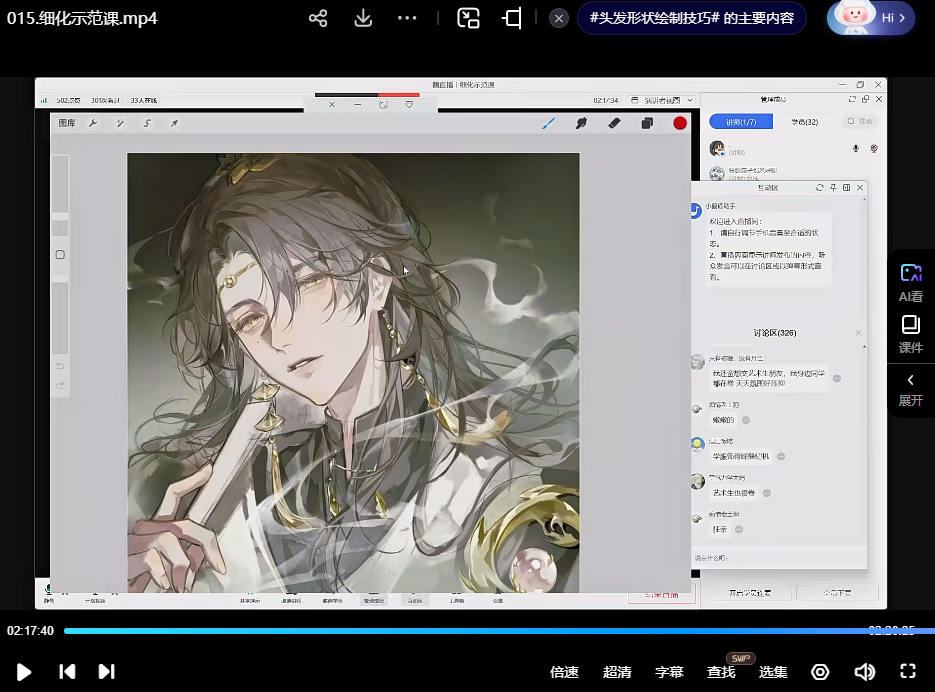The width and height of the screenshot is (935, 692).
Task: Open the three-dot more options menu
Action: [x=407, y=18]
